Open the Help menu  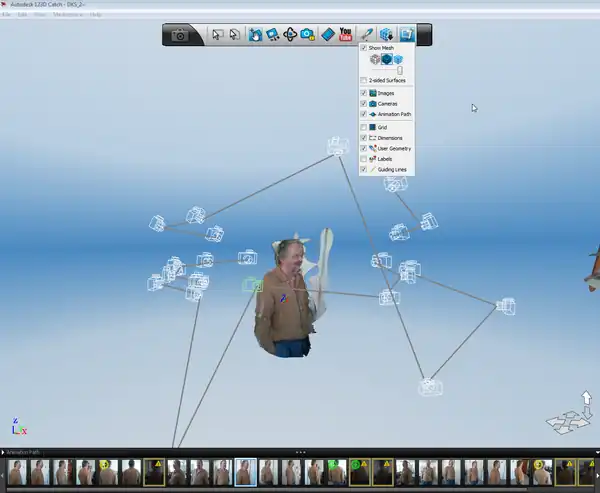[x=93, y=15]
